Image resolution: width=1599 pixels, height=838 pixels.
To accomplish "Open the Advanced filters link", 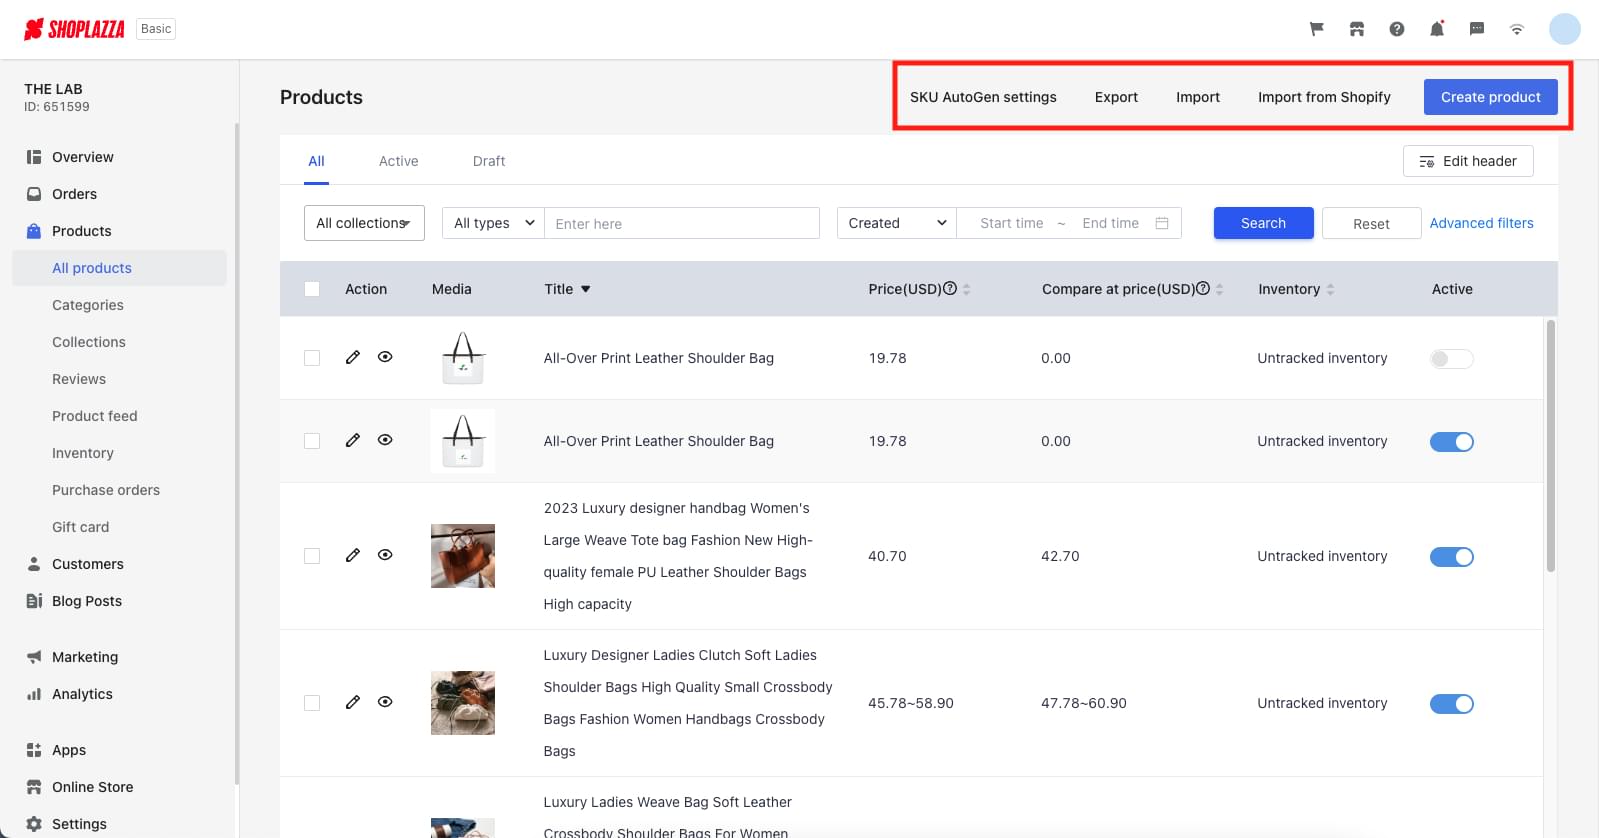I will point(1481,223).
